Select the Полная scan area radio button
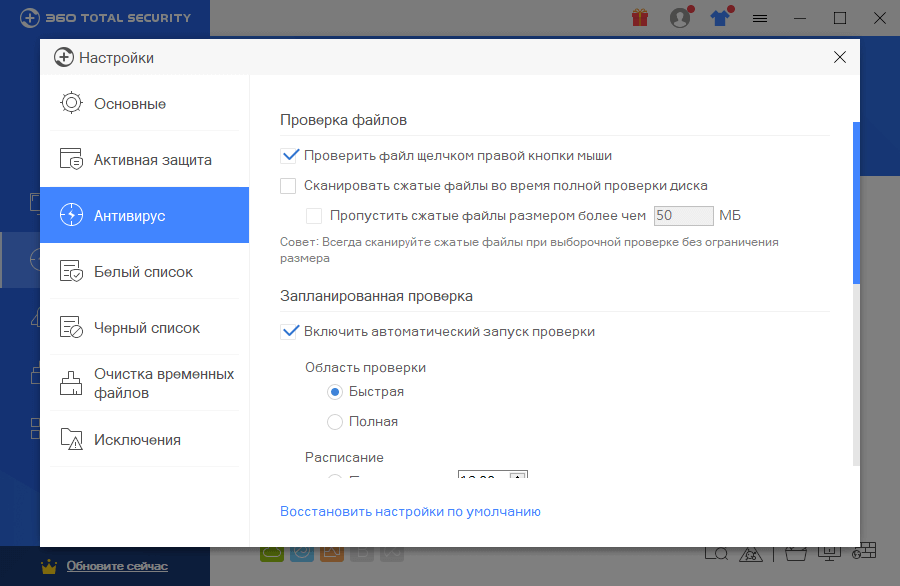The height and width of the screenshot is (586, 900). pos(335,421)
